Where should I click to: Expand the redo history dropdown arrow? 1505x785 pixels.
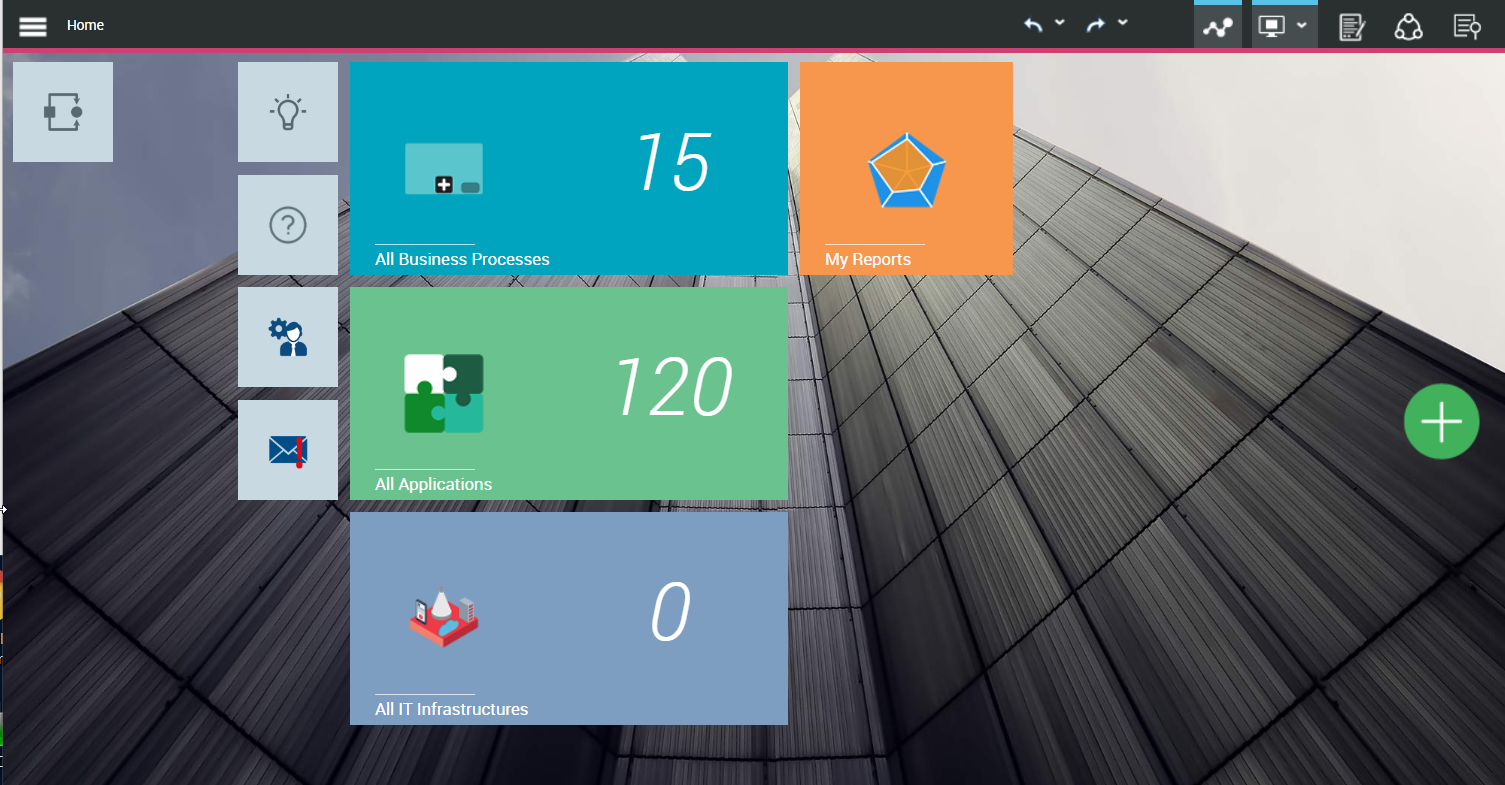(1123, 22)
